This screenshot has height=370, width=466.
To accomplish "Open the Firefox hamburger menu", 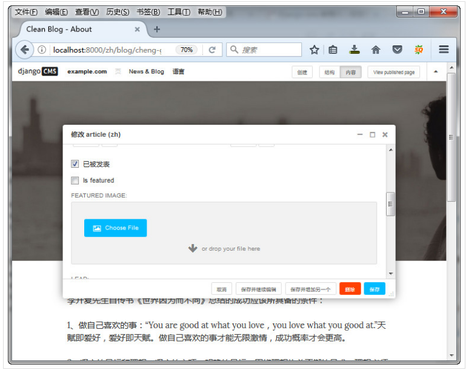I will click(x=443, y=50).
